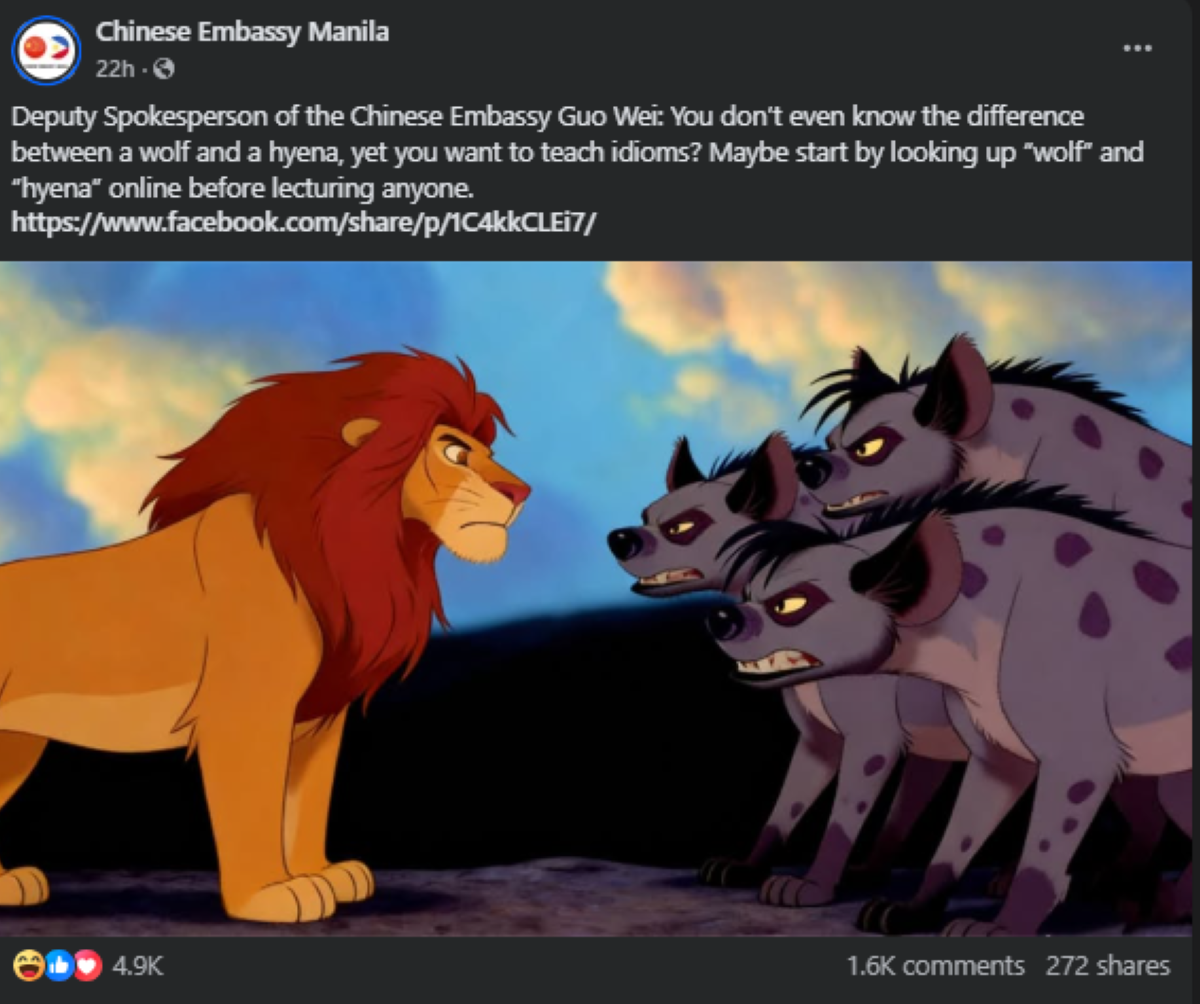View the 1.6K comments

pos(935,966)
